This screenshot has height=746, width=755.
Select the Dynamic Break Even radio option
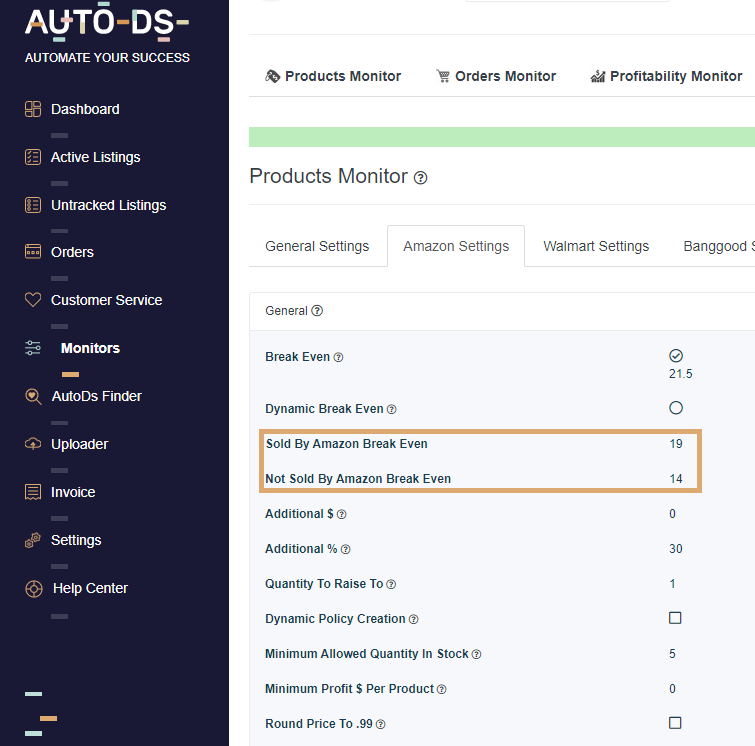click(676, 408)
